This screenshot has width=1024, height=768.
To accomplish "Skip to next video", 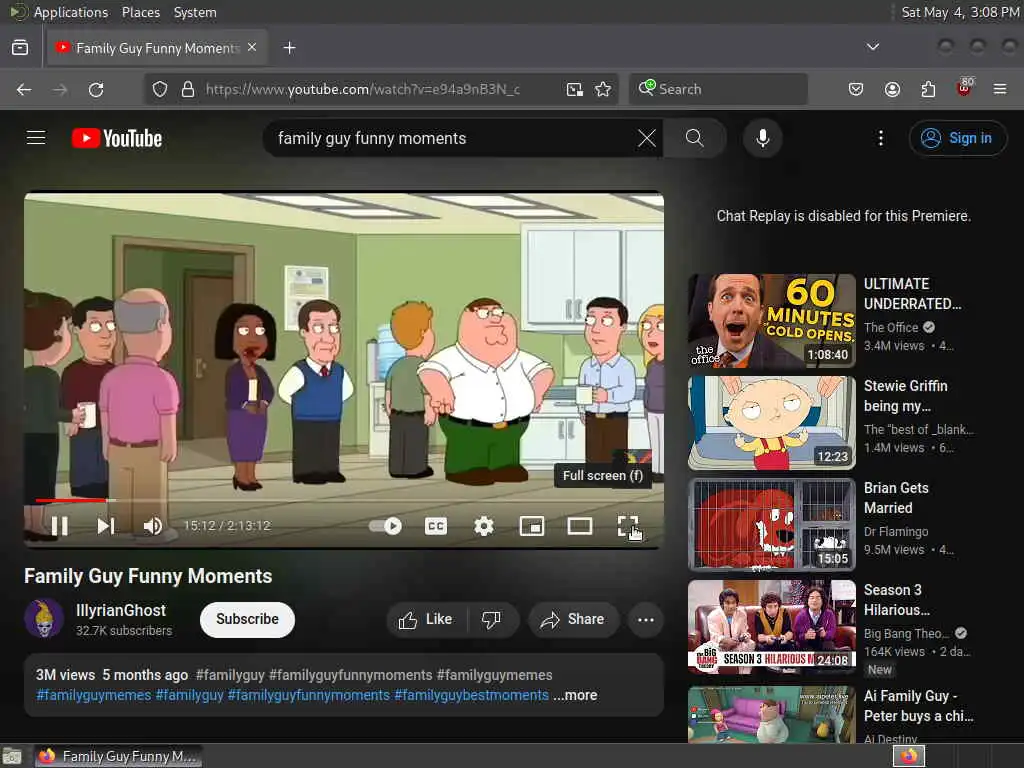I will [x=106, y=526].
